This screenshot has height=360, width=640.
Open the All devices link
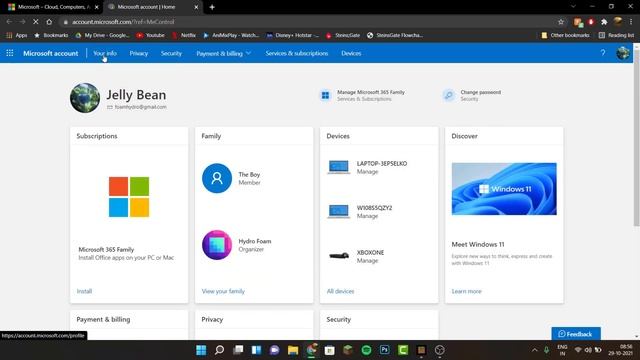tap(340, 291)
